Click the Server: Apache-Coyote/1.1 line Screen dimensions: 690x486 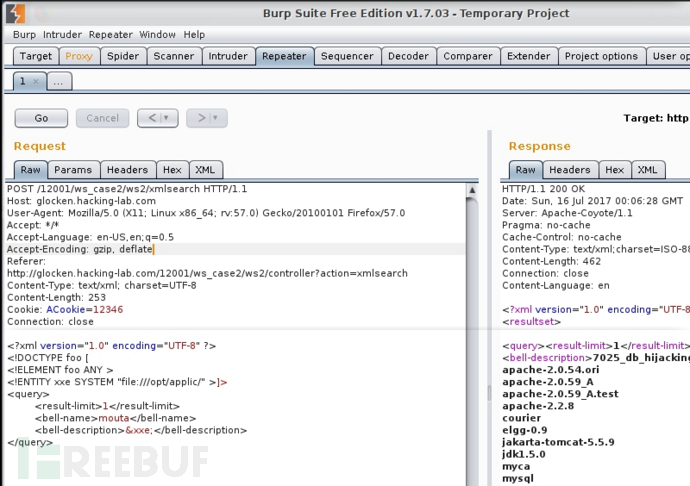pos(567,213)
